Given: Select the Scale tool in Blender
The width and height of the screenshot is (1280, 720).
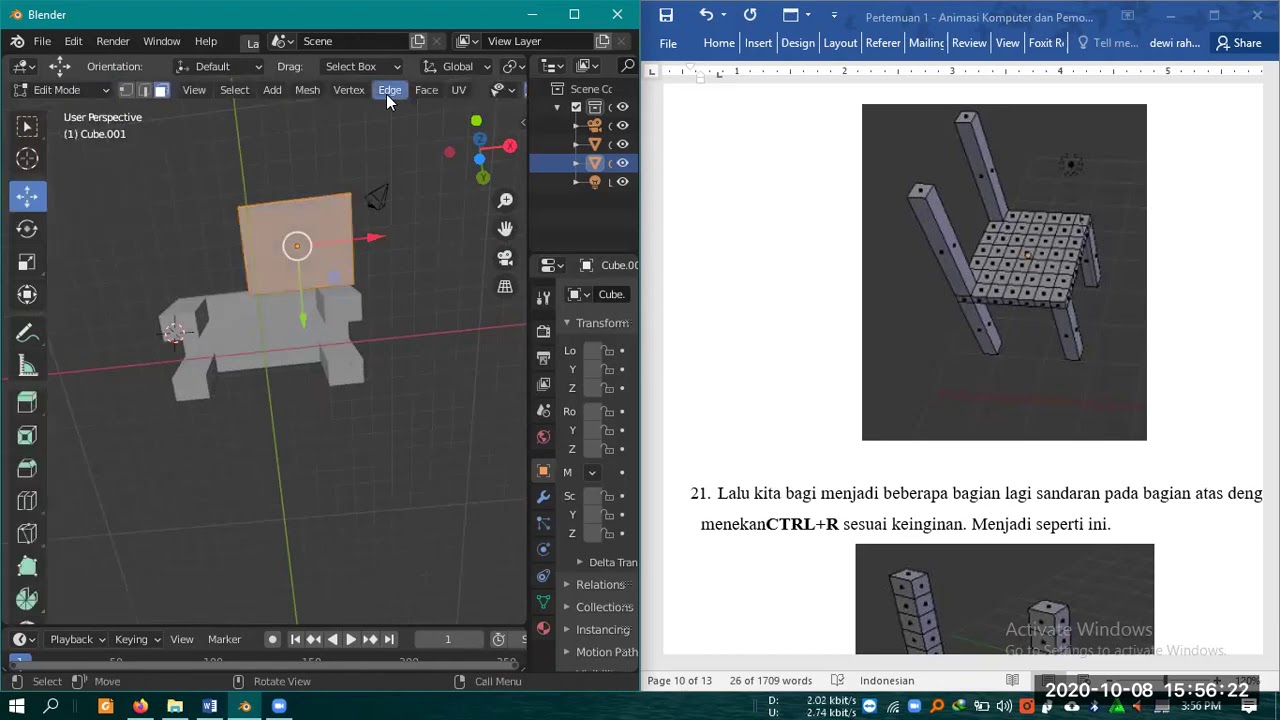Looking at the screenshot, I should 27,262.
